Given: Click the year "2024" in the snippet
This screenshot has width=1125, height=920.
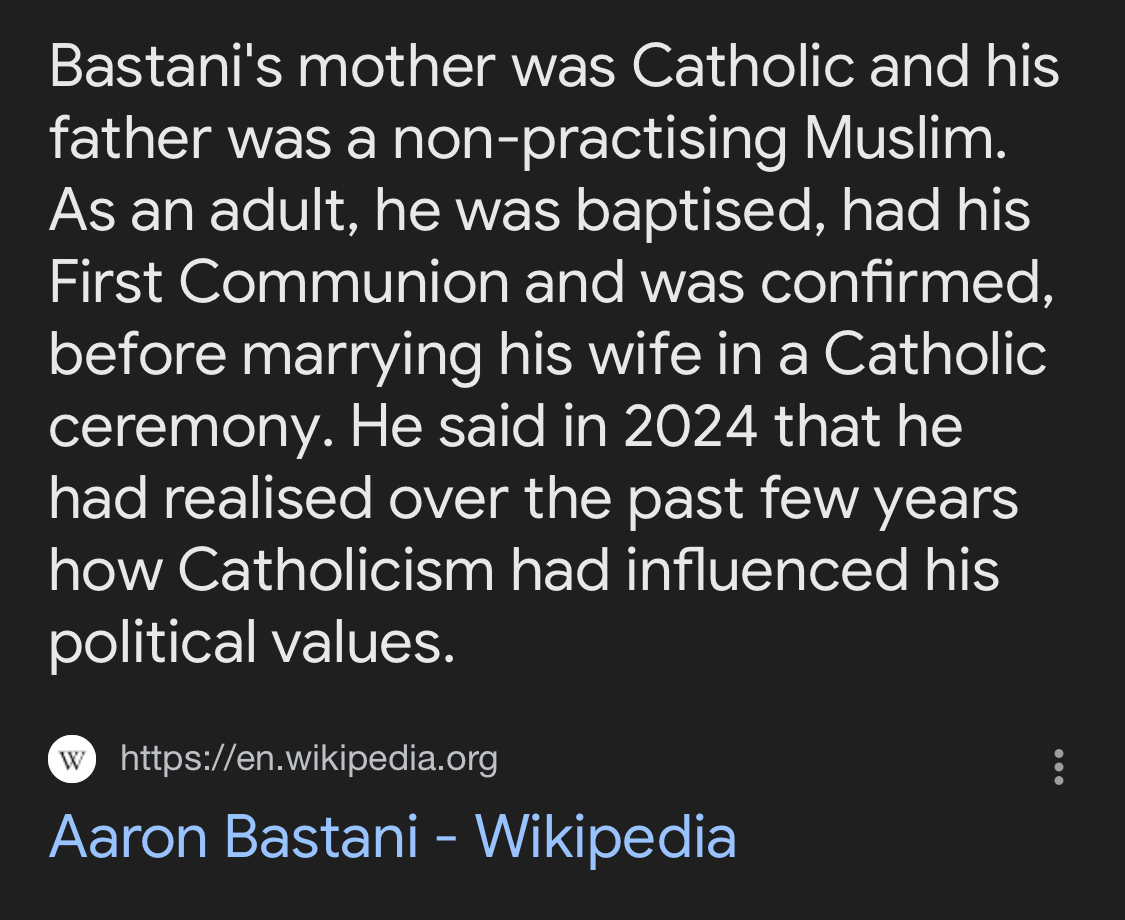Looking at the screenshot, I should coord(691,426).
